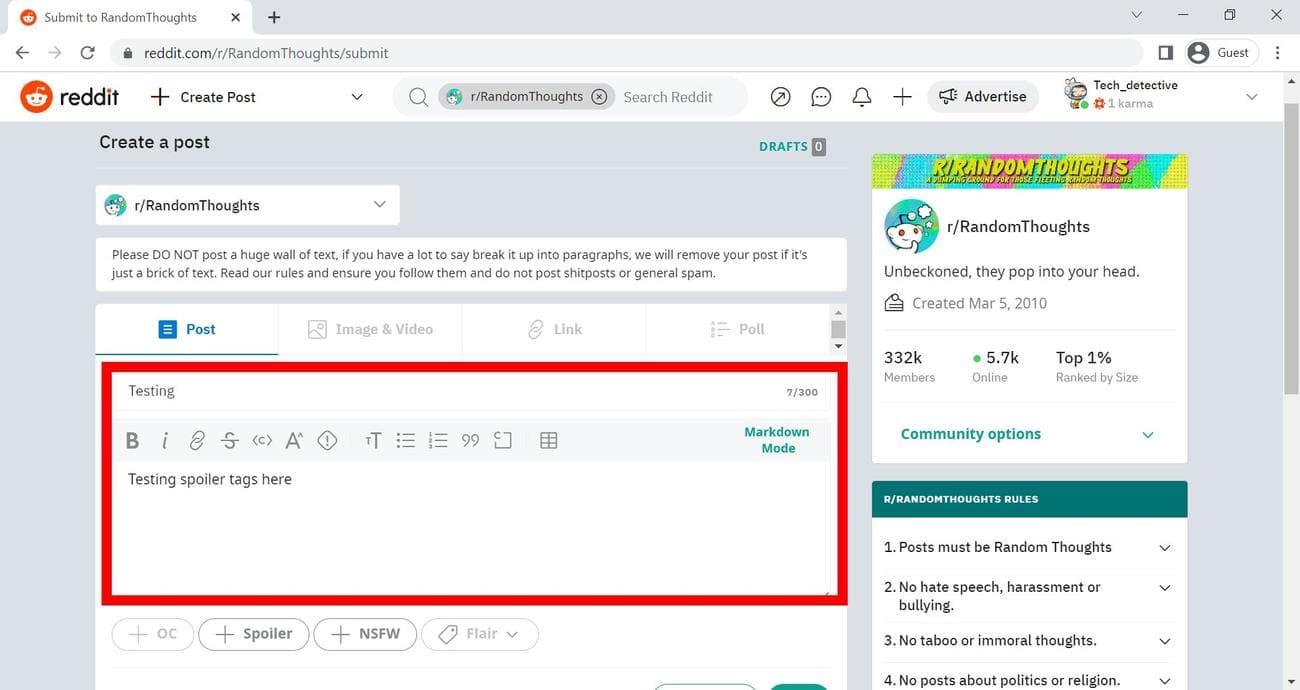Screen dimensions: 1300x690
Task: Insert a table into the post
Action: tap(548, 441)
